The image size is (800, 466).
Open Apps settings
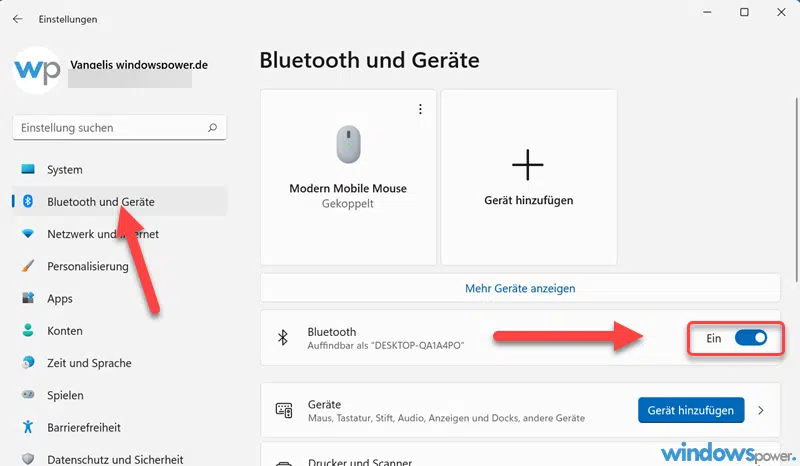[119, 298]
